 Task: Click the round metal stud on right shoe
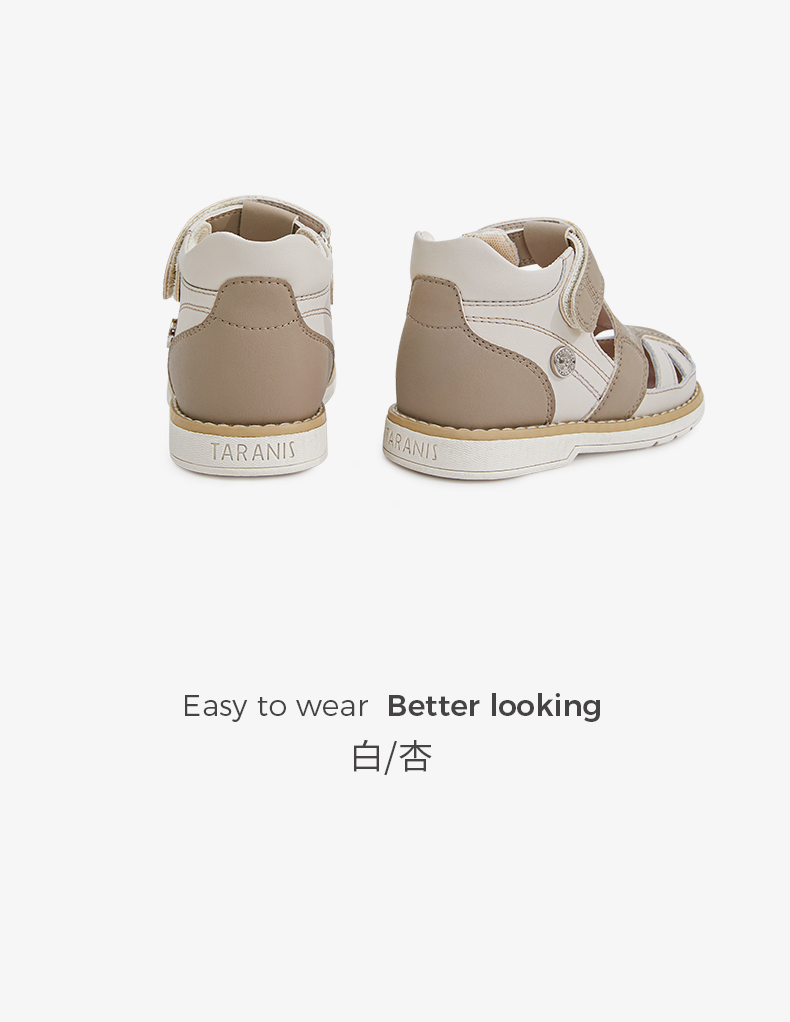click(x=564, y=362)
